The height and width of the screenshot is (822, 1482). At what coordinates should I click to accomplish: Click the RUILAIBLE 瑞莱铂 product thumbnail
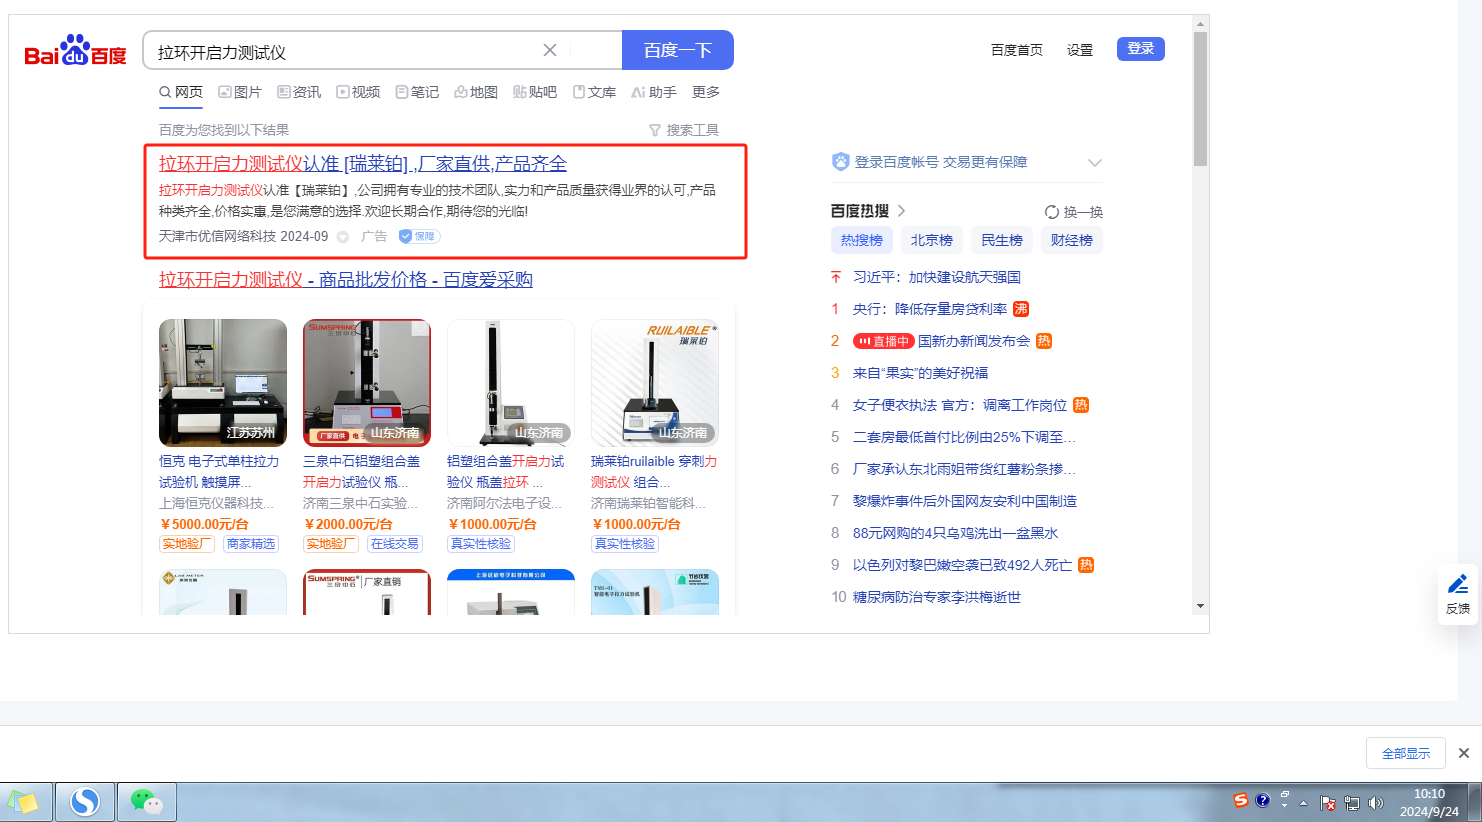click(x=655, y=383)
